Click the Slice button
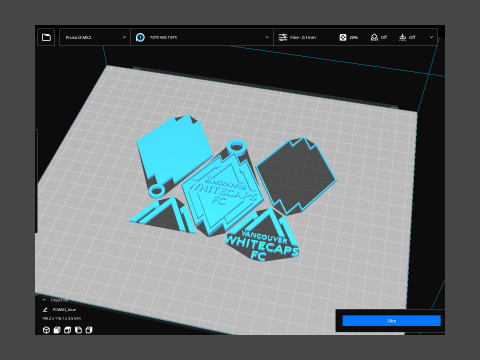Viewport: 480px width, 360px height. click(x=391, y=321)
